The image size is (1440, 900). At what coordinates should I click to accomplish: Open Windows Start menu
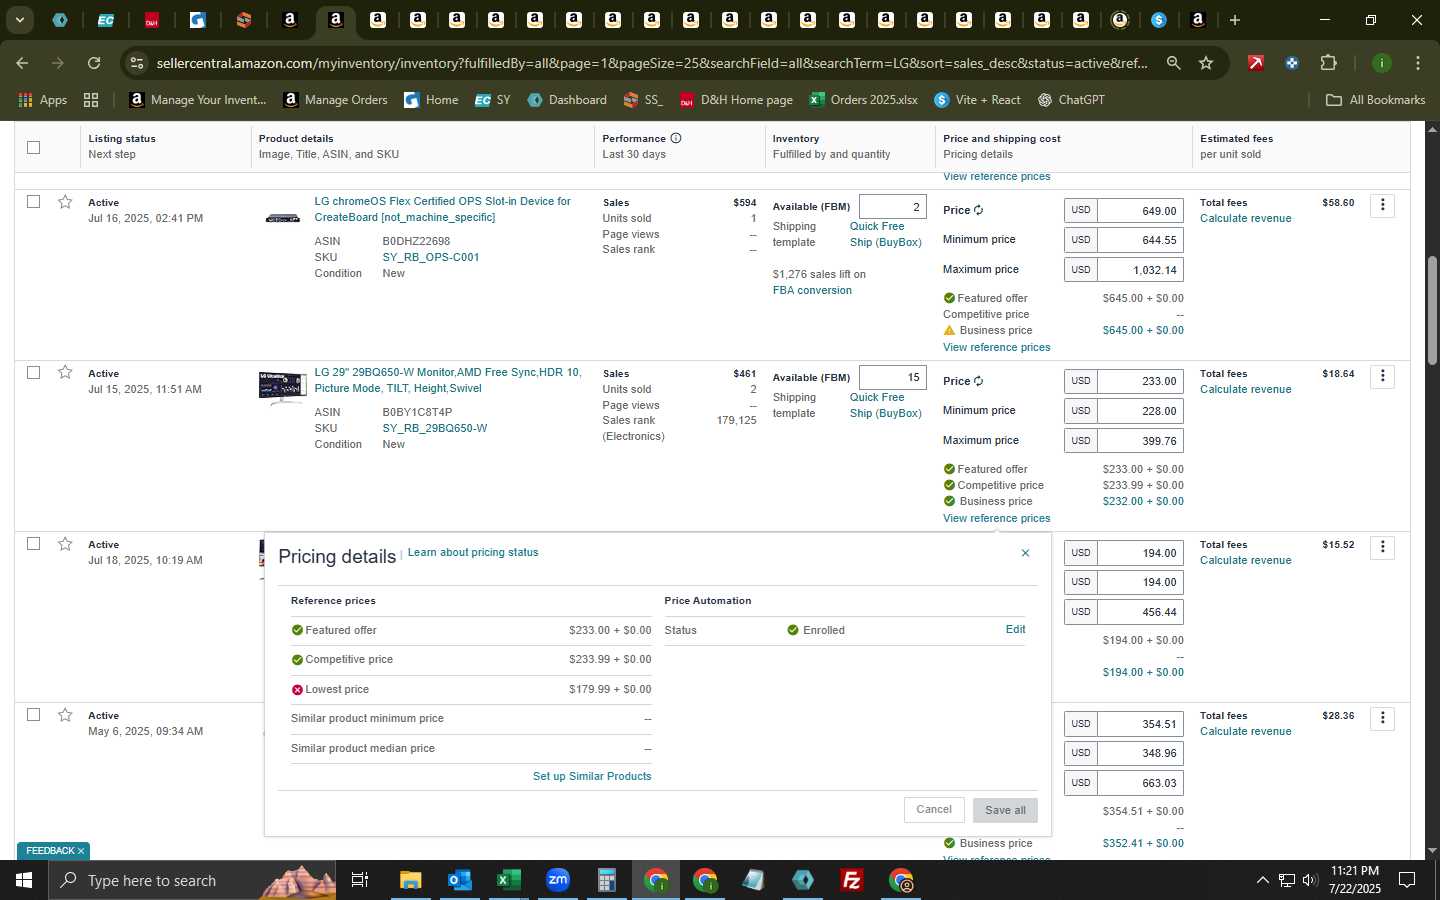(x=24, y=880)
